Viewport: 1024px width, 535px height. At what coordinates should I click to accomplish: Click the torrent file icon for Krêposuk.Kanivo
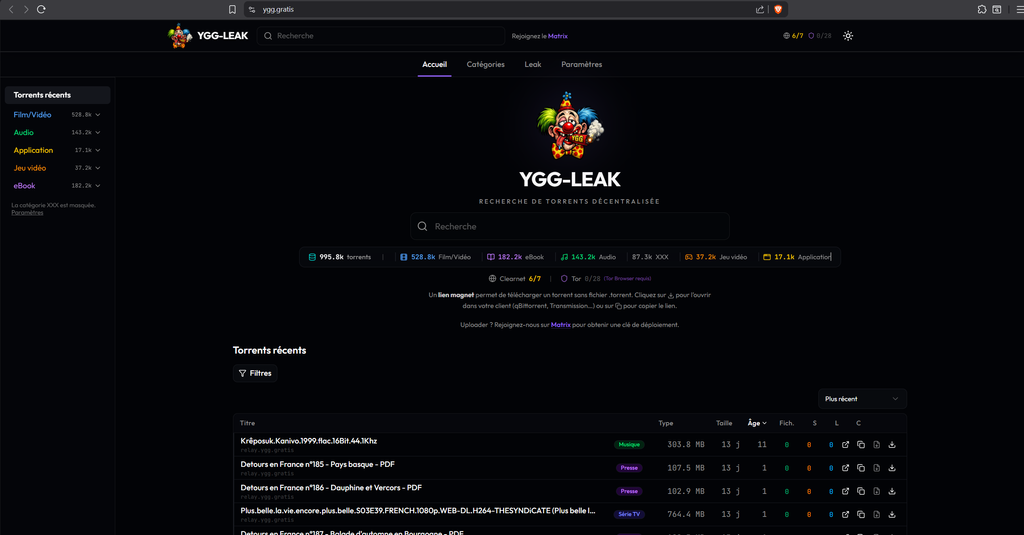(876, 445)
